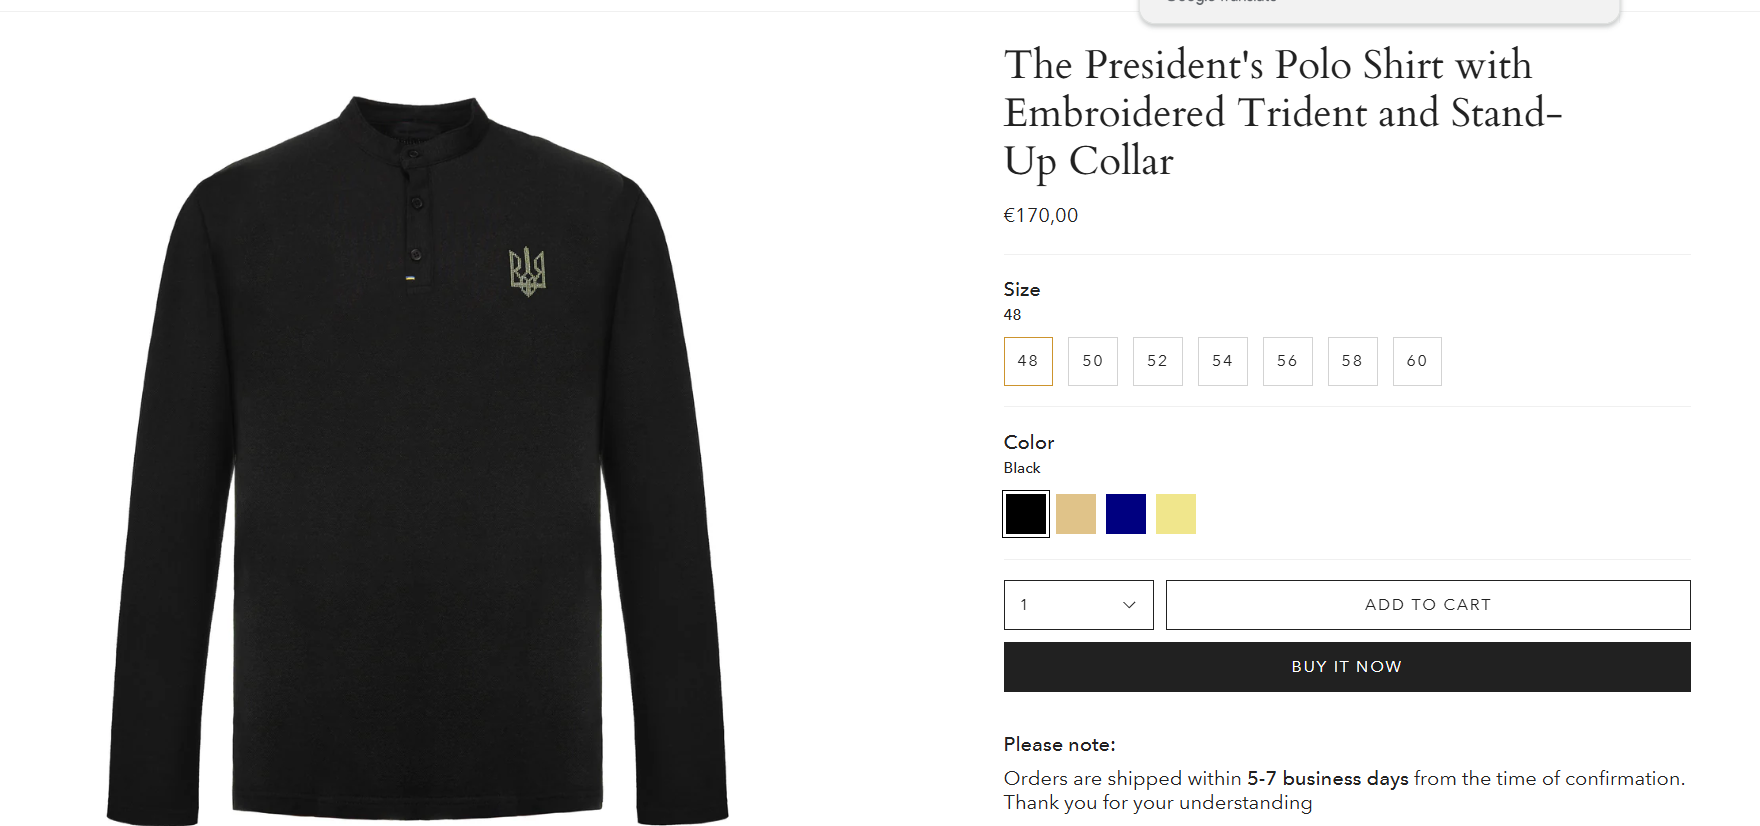This screenshot has height=826, width=1760.
Task: Click the Add to Cart button
Action: pyautogui.click(x=1427, y=605)
